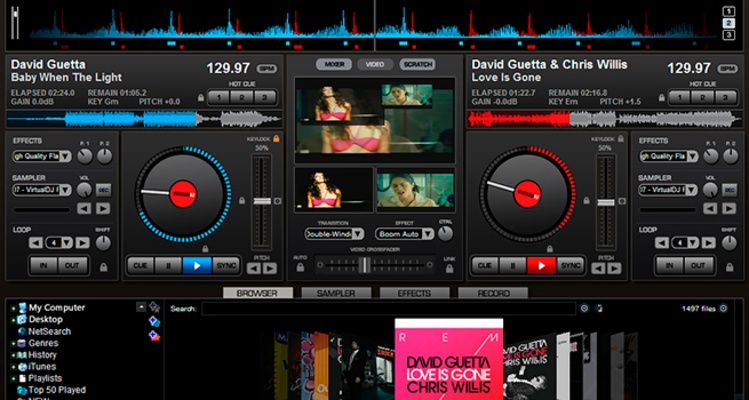Toggle left deck keylock padlock
The width and height of the screenshot is (749, 400).
coord(276,139)
